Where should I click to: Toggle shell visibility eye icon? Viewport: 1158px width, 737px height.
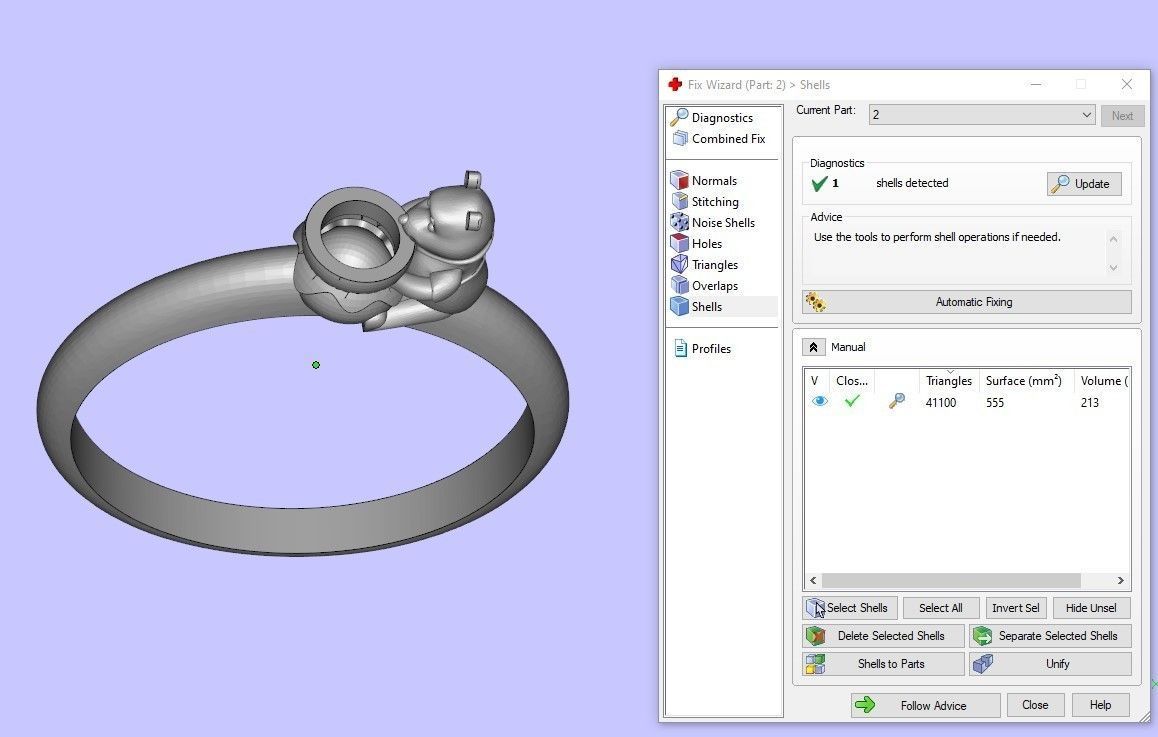820,401
